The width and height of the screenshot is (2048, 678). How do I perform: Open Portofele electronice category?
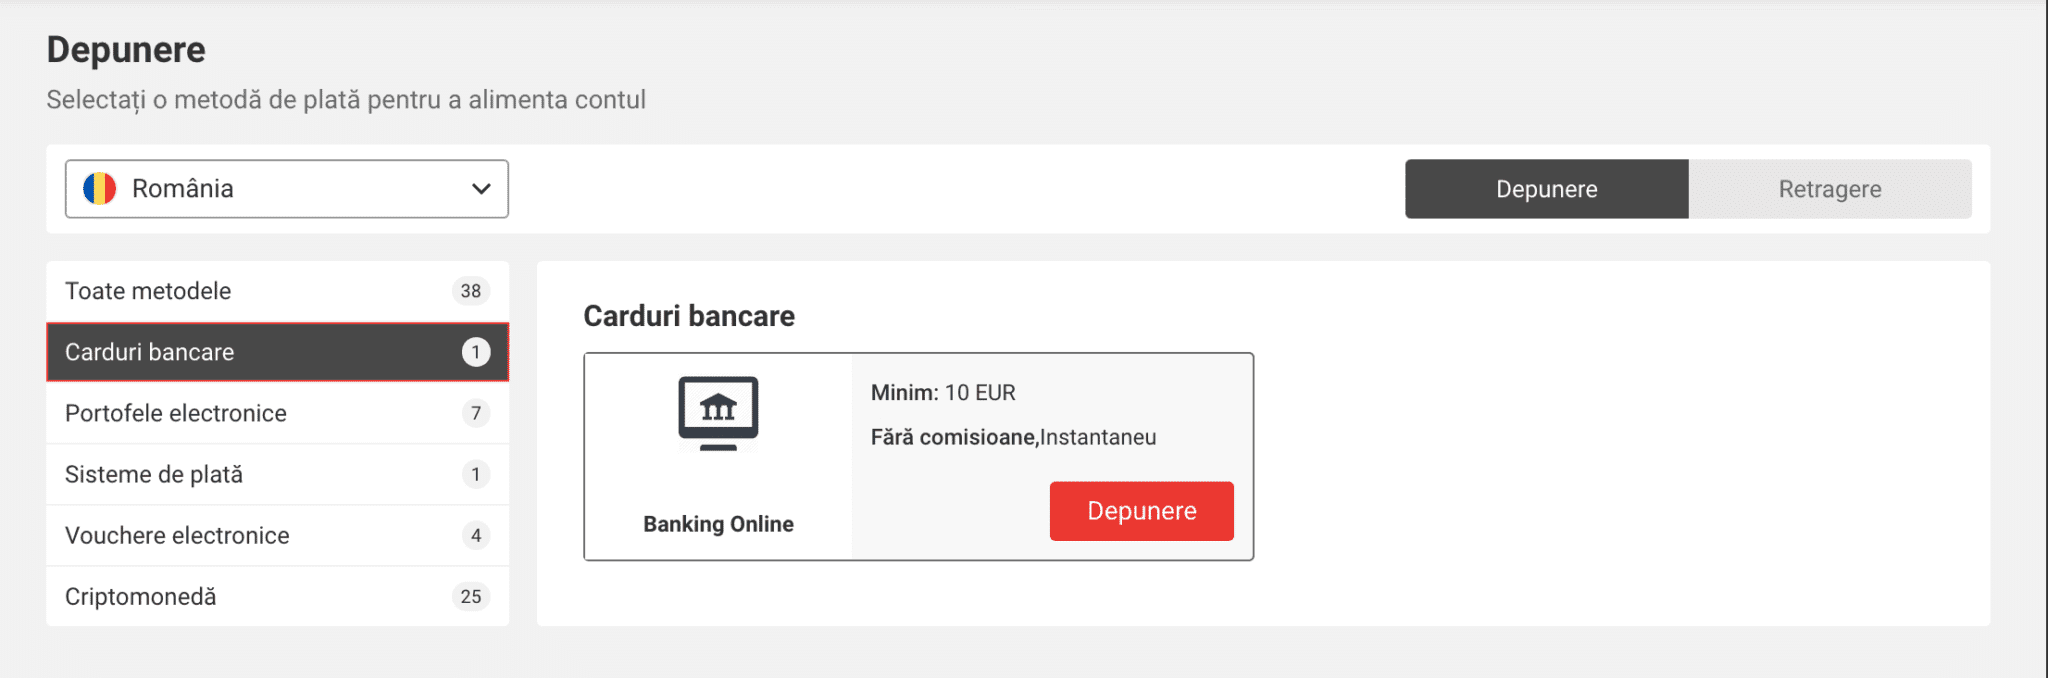click(x=176, y=413)
